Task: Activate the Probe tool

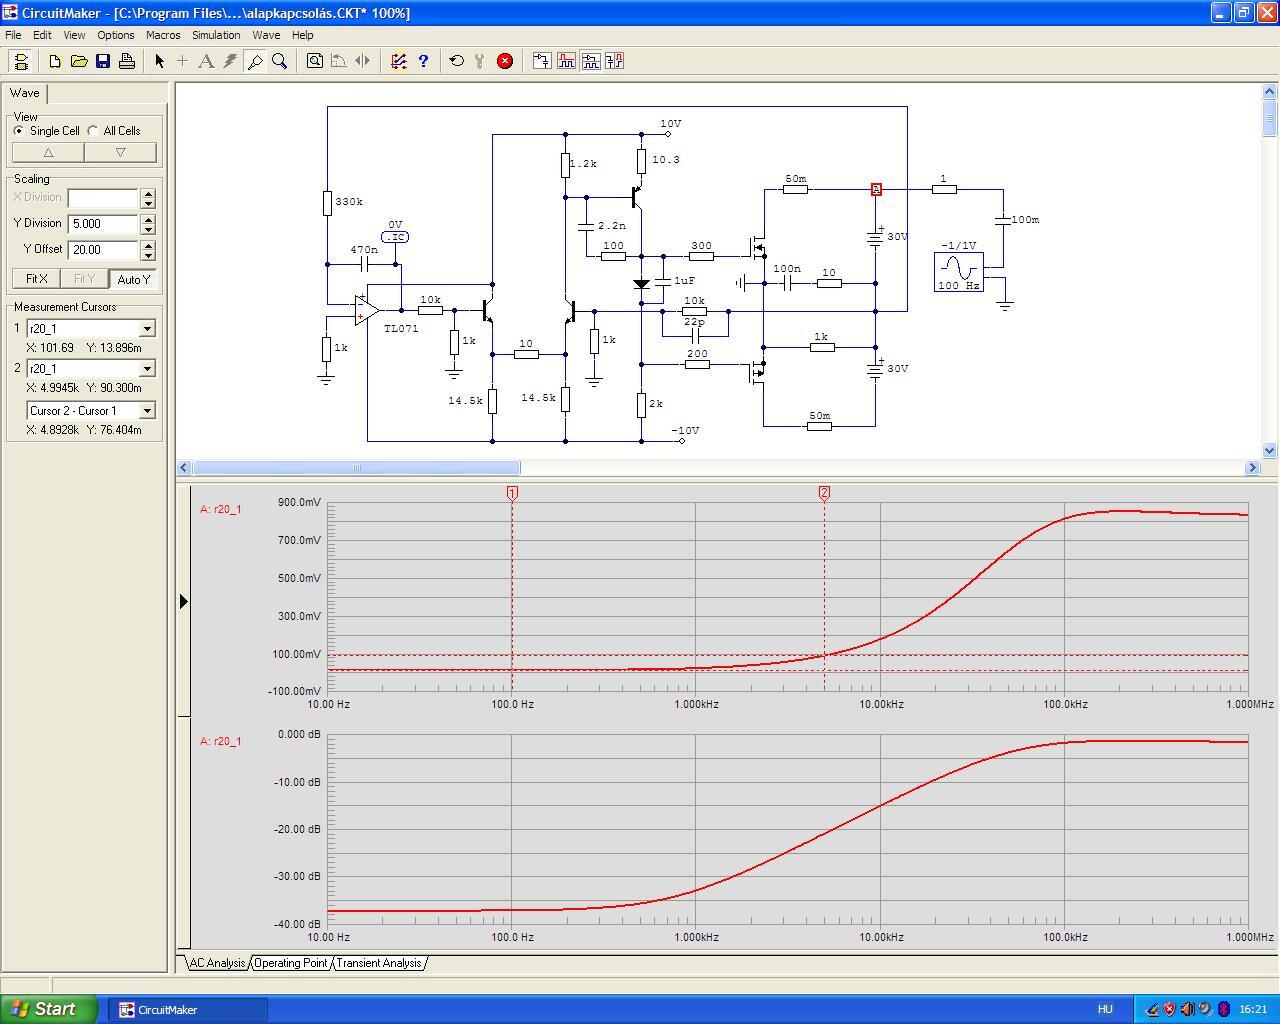Action: (x=255, y=61)
